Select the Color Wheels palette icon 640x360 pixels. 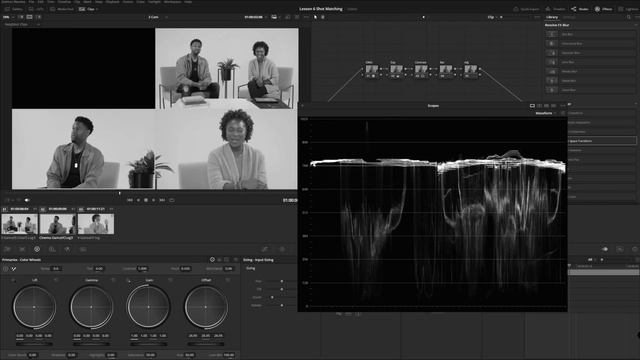click(x=37, y=249)
